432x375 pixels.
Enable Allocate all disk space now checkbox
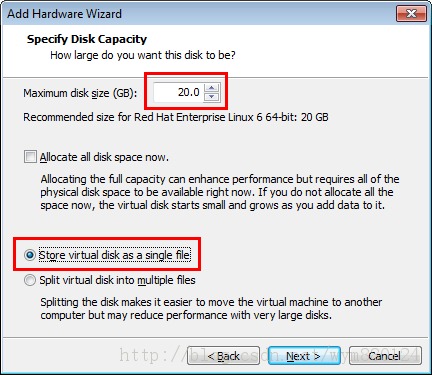[30, 157]
